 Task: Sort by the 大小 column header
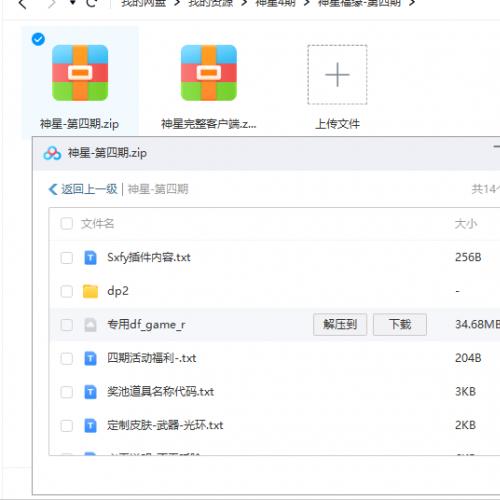466,224
